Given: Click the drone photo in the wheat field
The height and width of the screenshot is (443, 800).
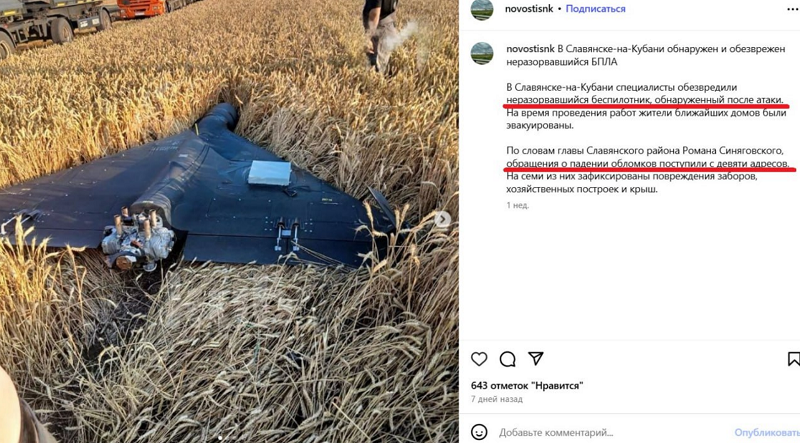Looking at the screenshot, I should (229, 222).
